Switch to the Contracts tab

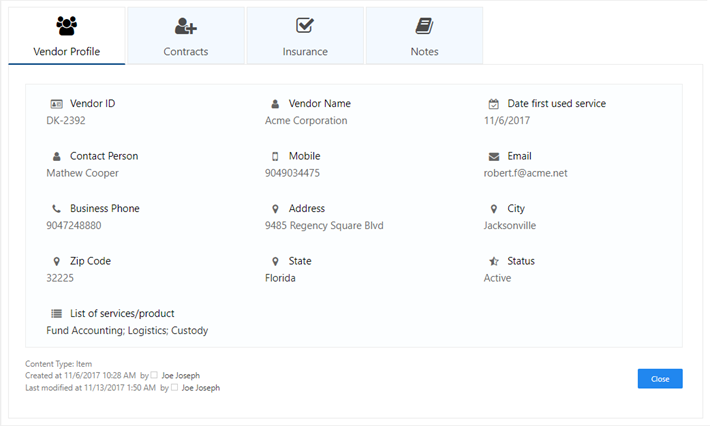coord(186,36)
